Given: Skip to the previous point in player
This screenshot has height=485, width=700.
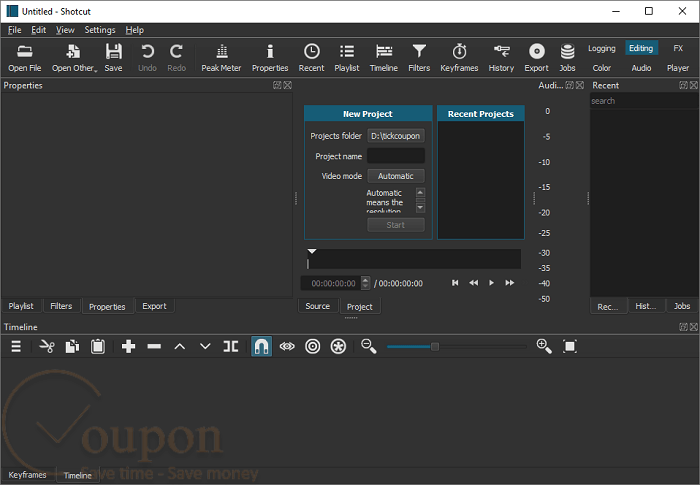Looking at the screenshot, I should point(455,283).
